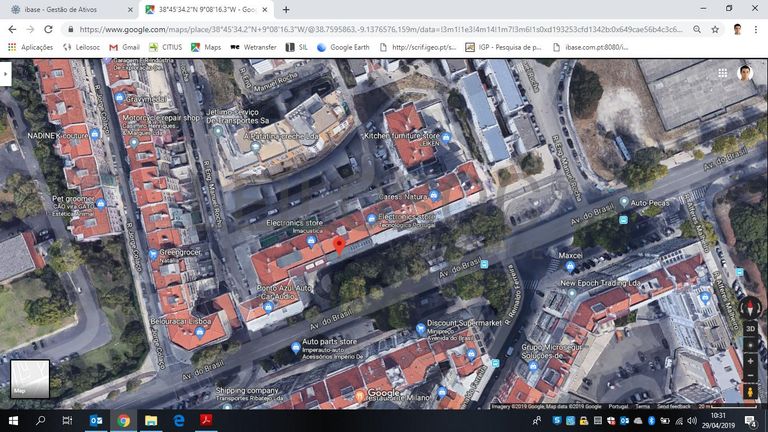
Task: Open the Chrome profile avatar in toolbar
Action: tap(737, 29)
